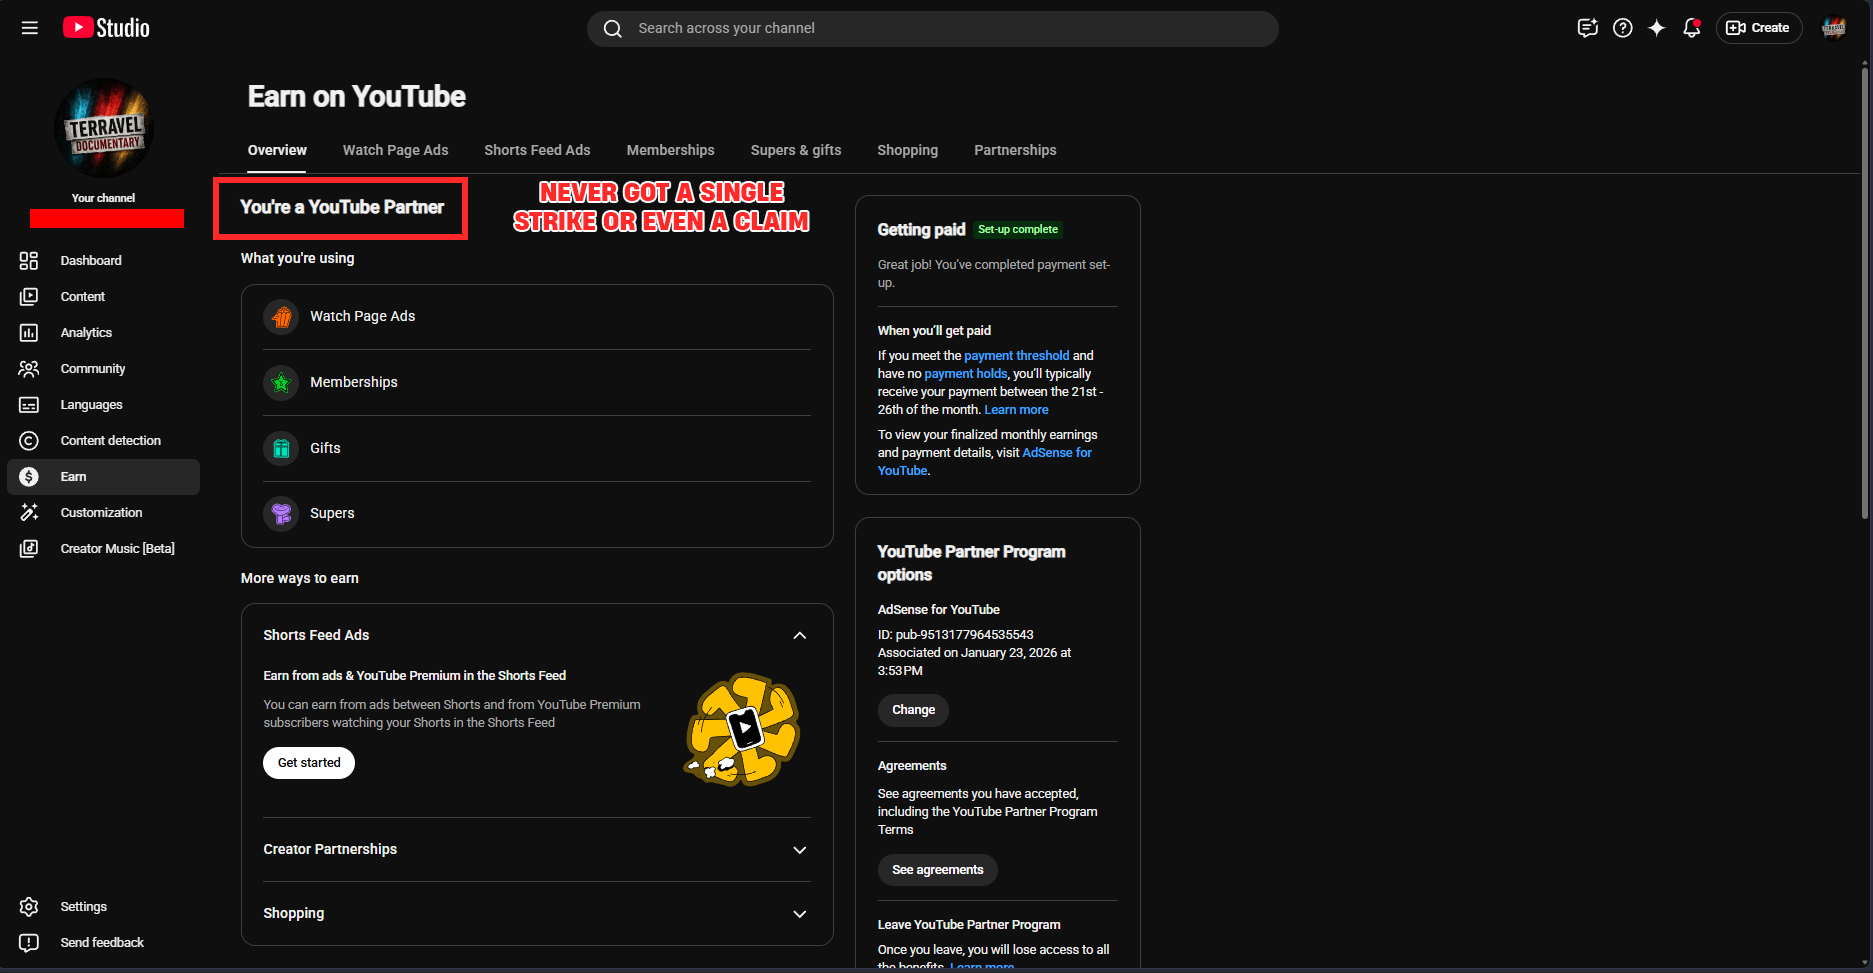Image resolution: width=1873 pixels, height=973 pixels.
Task: Click the Earn dollar icon
Action: coord(29,477)
